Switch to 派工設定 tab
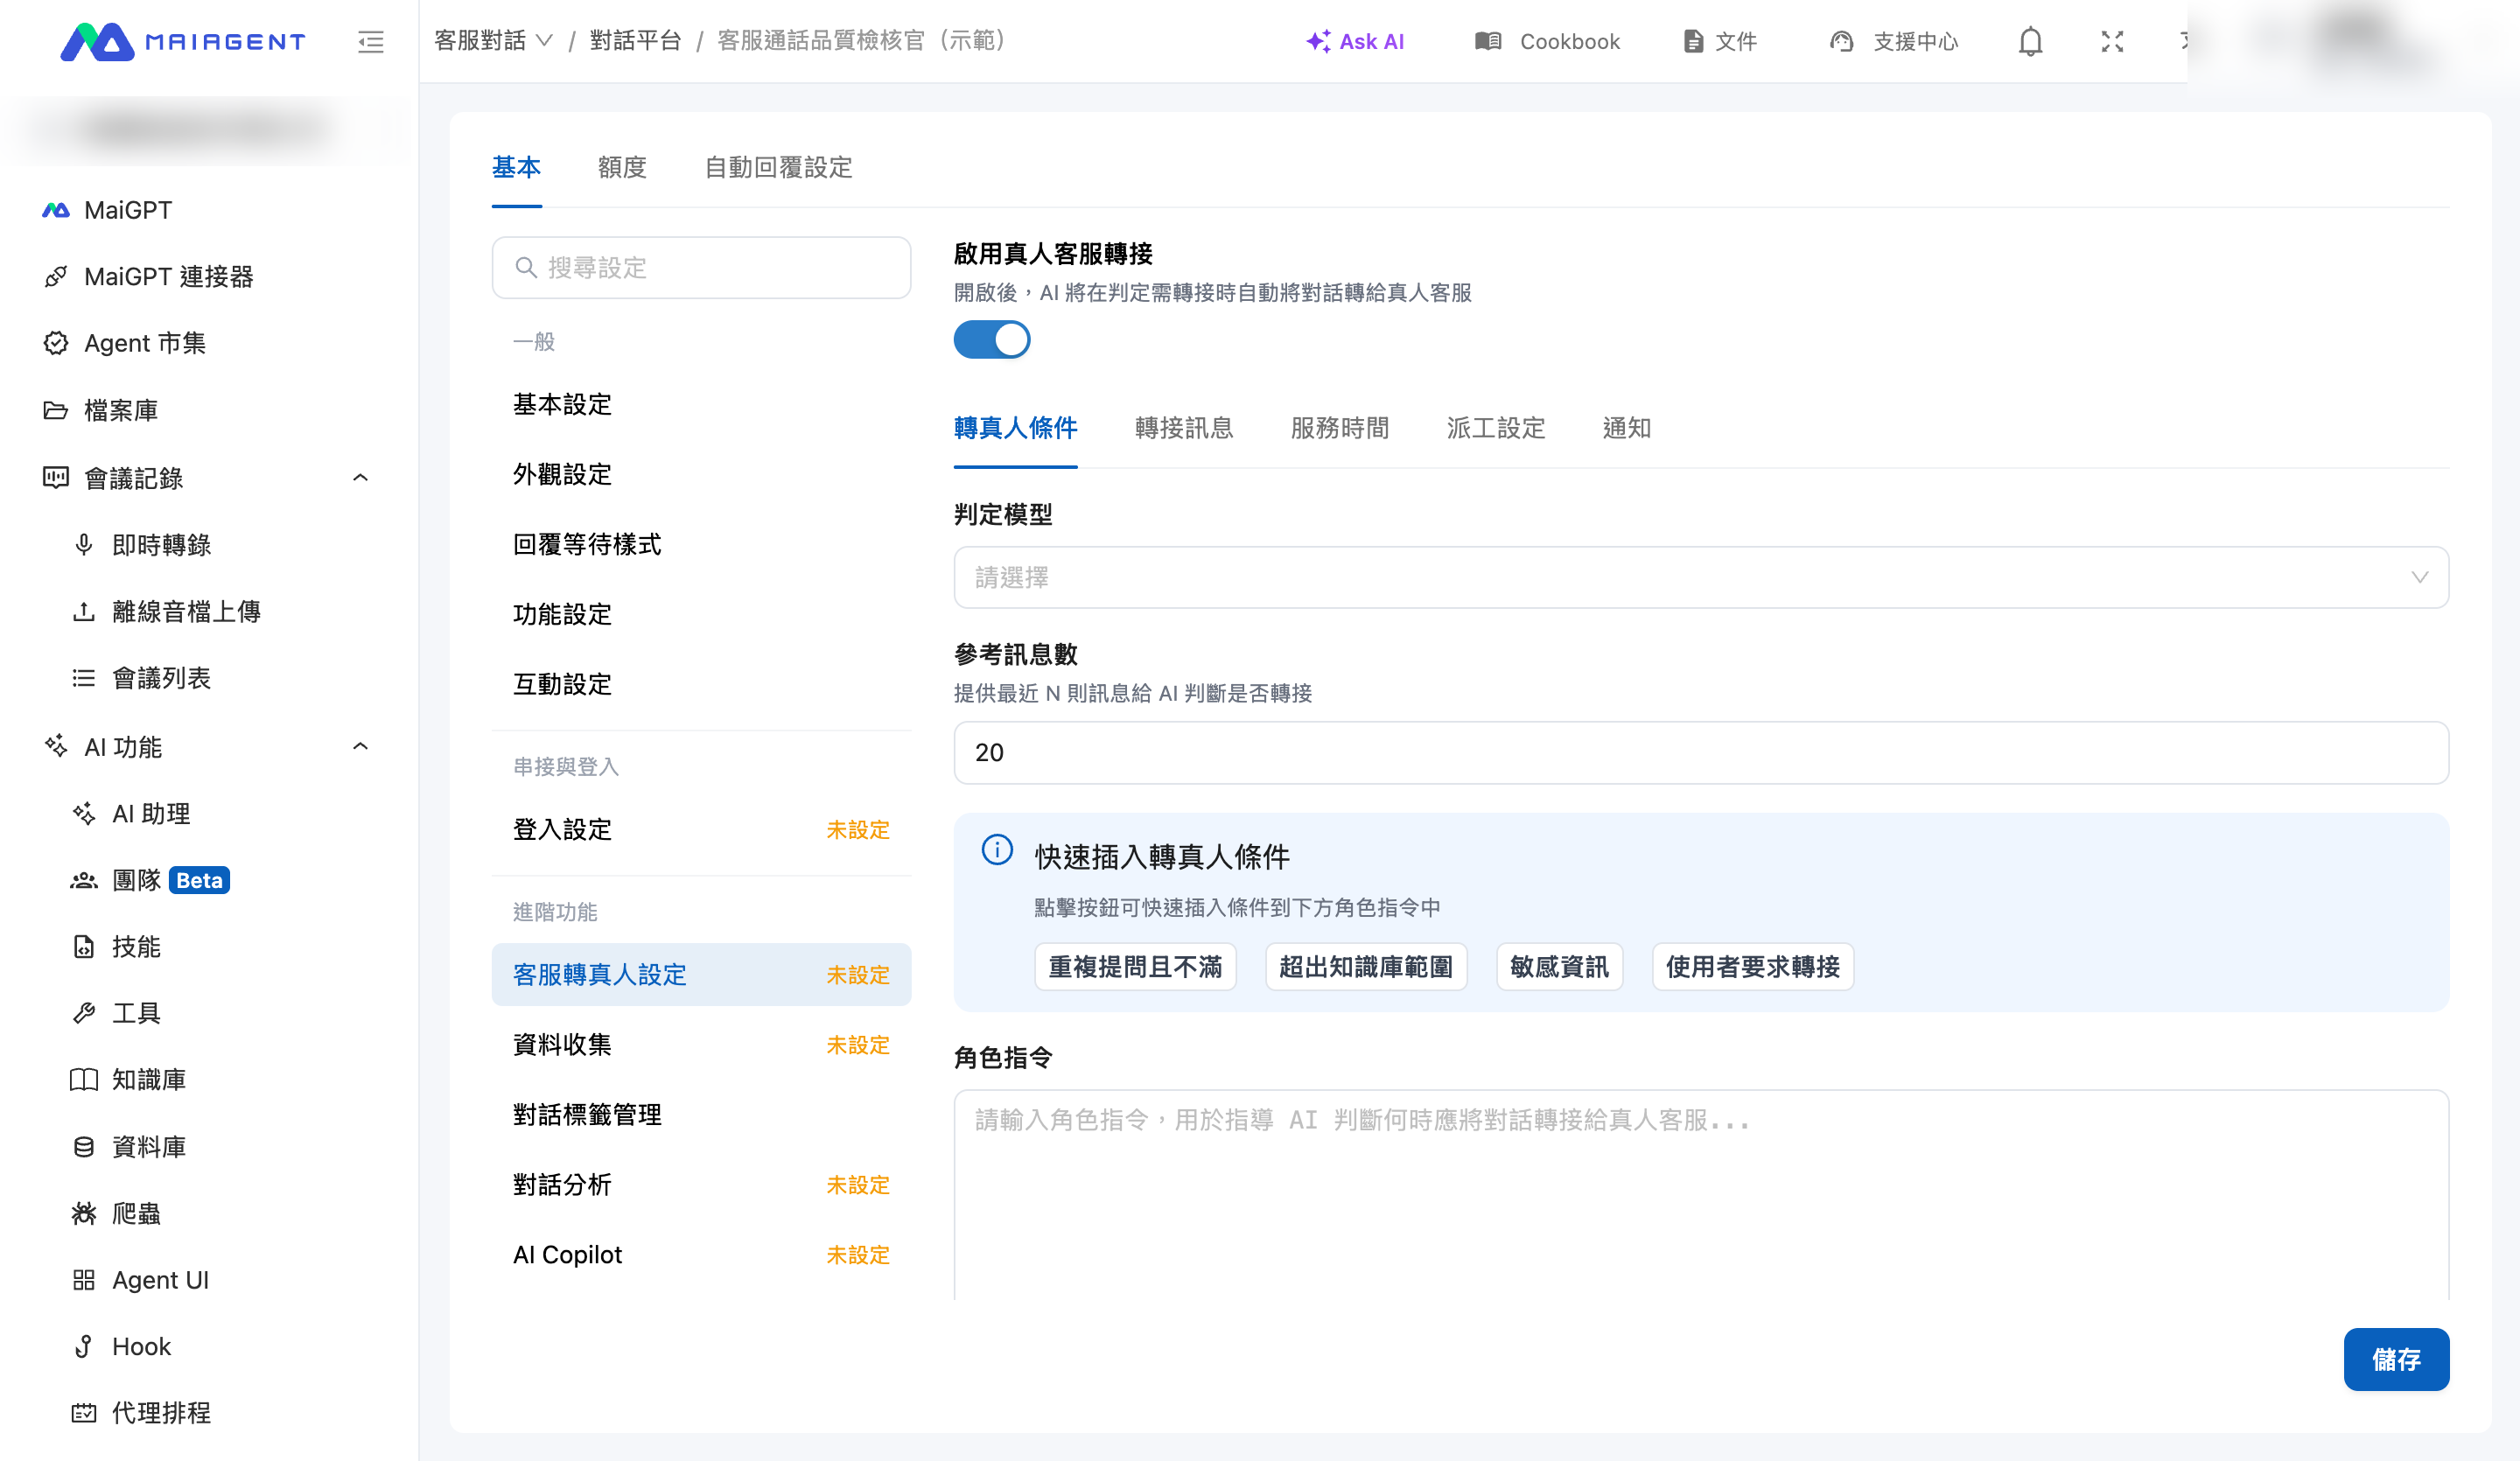 (1496, 428)
